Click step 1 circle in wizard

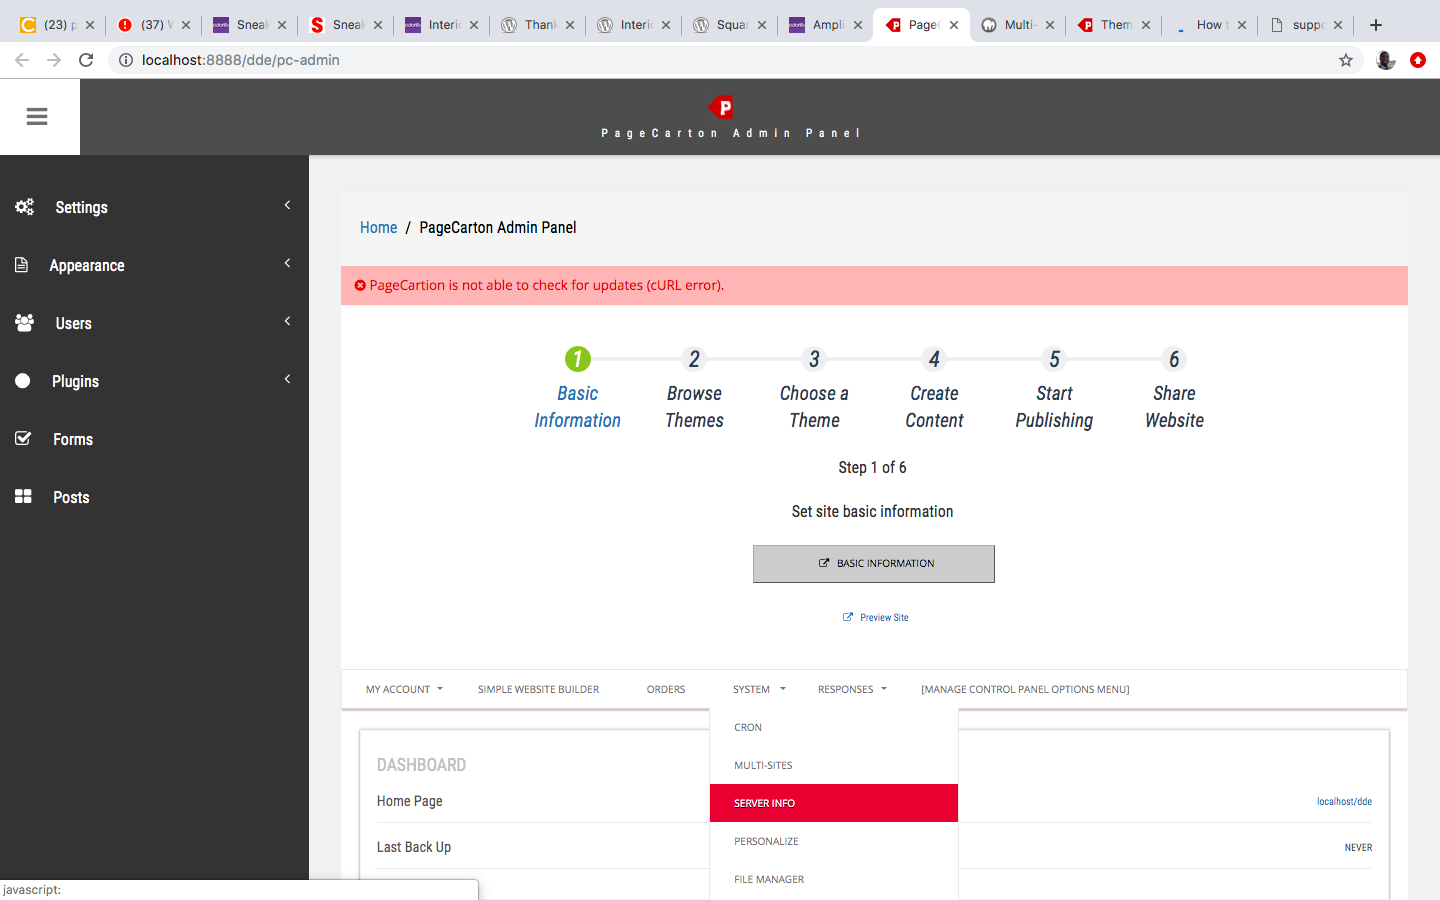(578, 359)
